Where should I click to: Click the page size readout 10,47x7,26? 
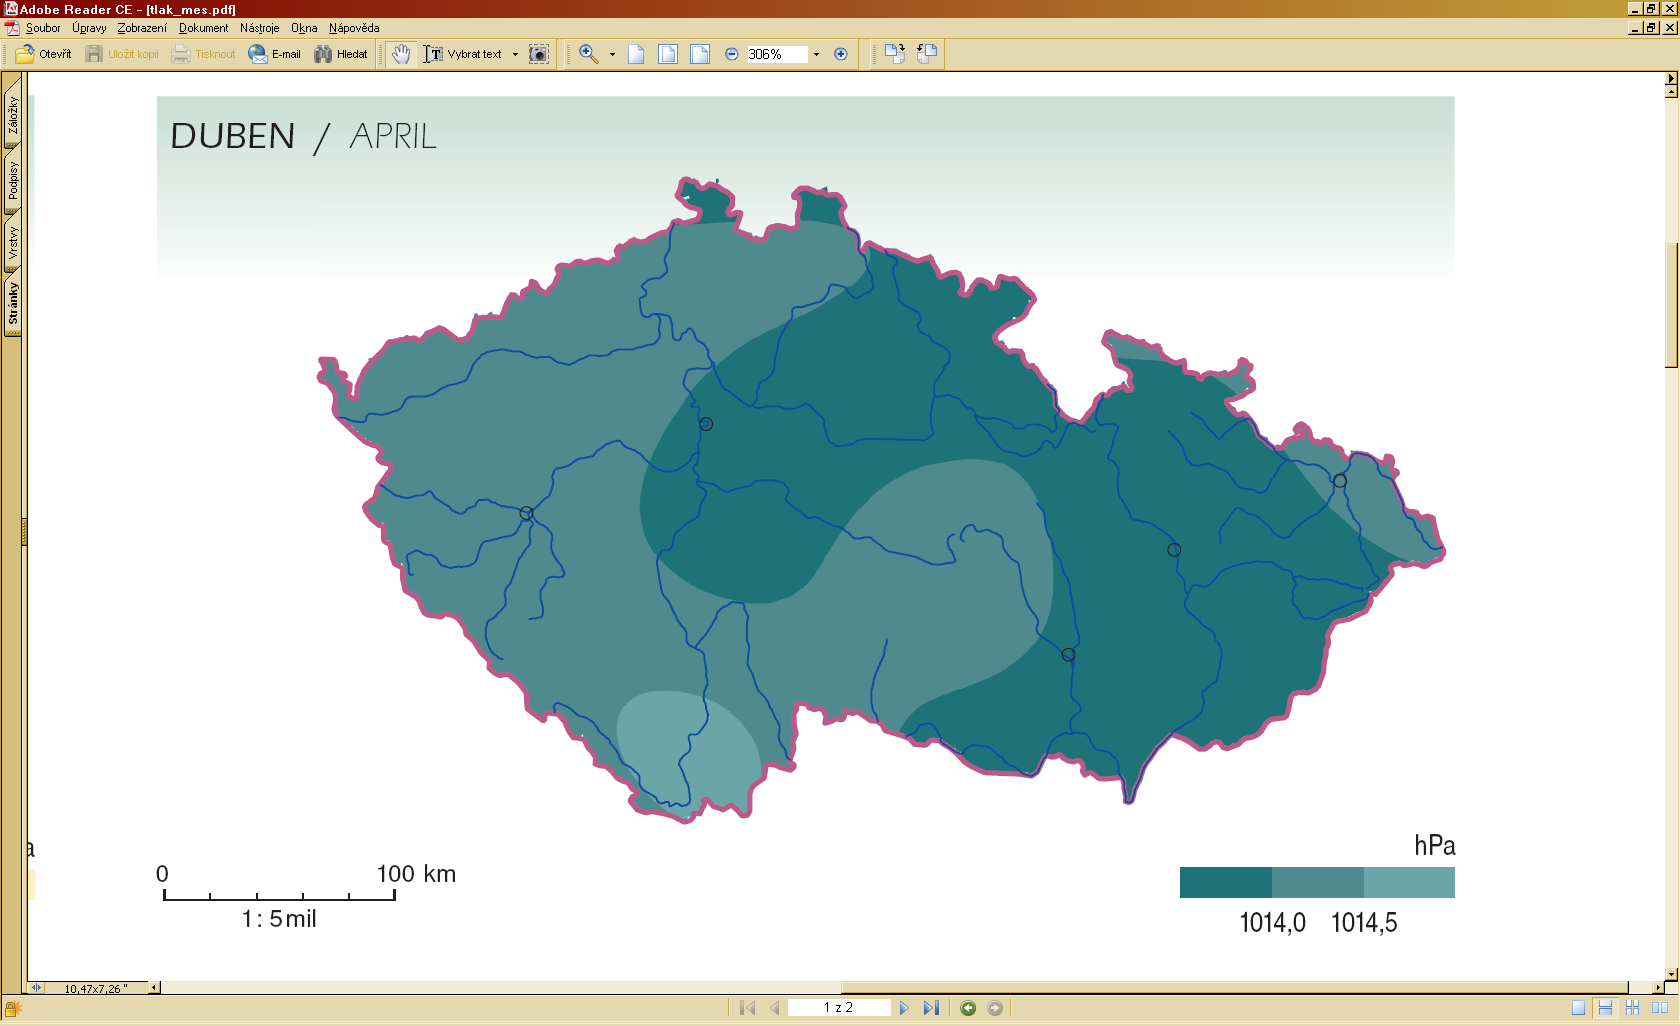pyautogui.click(x=95, y=989)
